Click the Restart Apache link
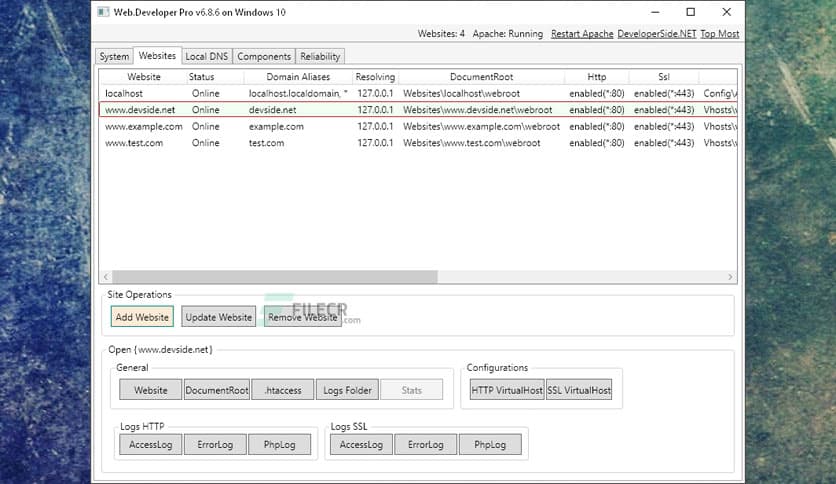The image size is (836, 484). pyautogui.click(x=582, y=34)
